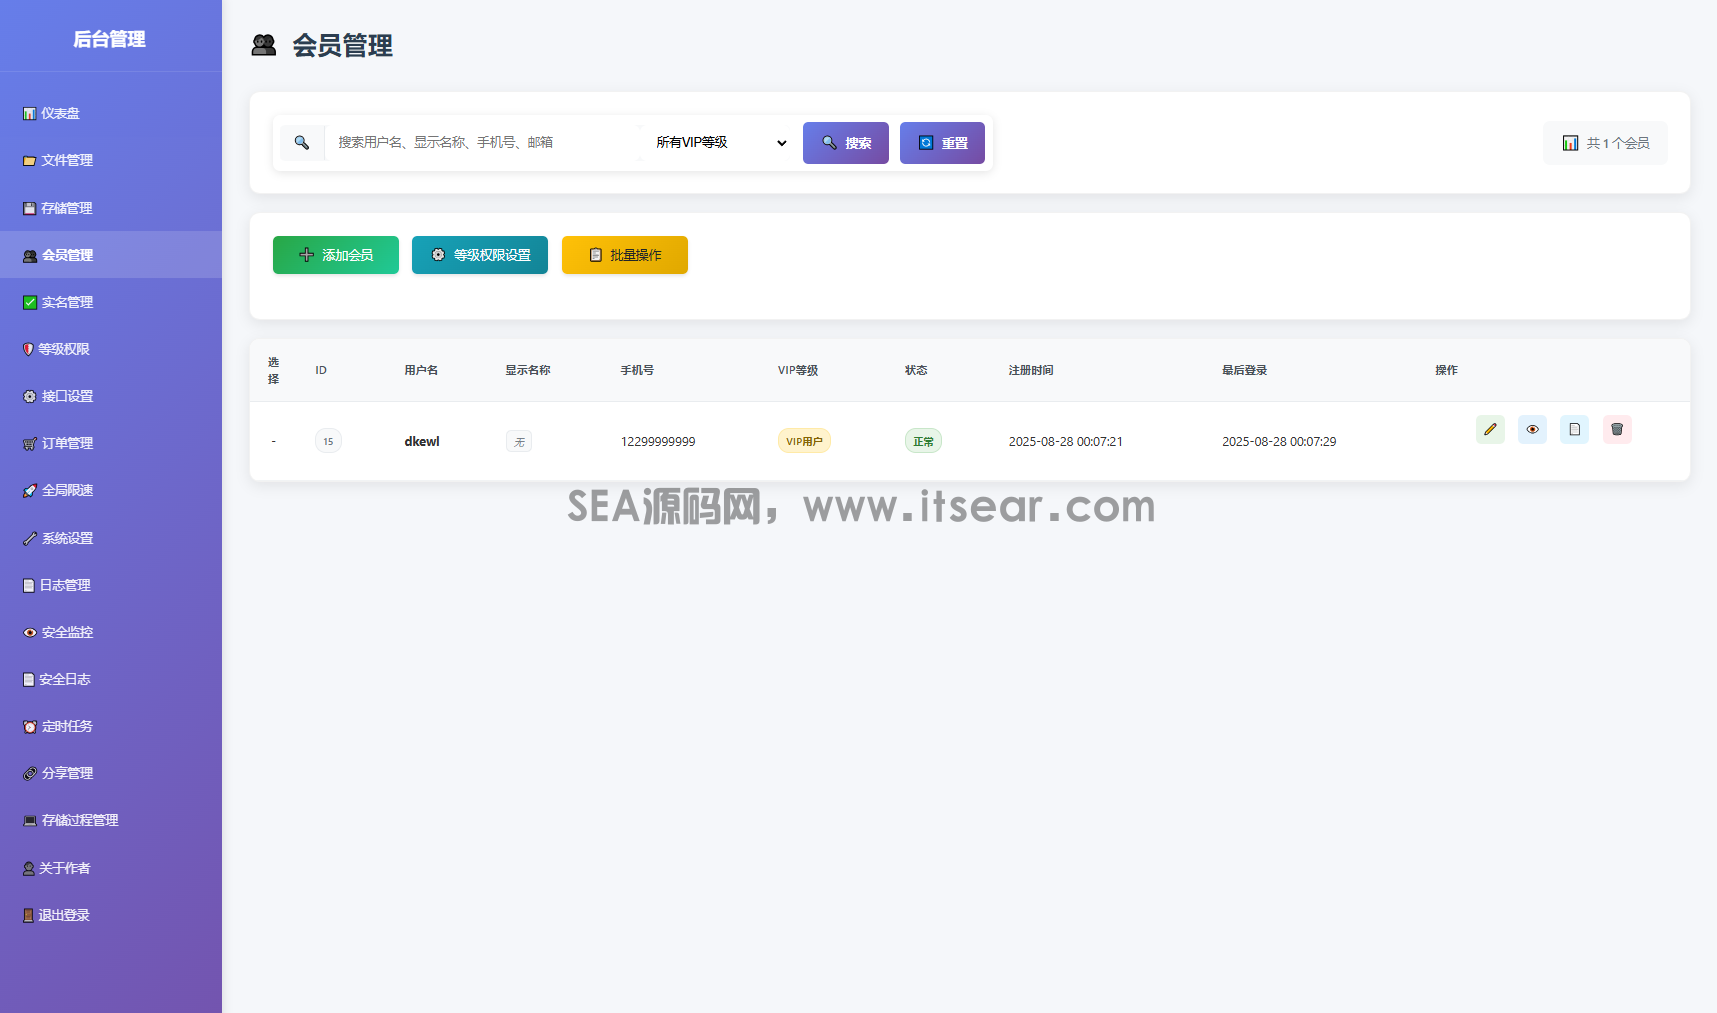Open the document icon in dkewl's row
Screen dimensions: 1717x1013
coord(1574,430)
